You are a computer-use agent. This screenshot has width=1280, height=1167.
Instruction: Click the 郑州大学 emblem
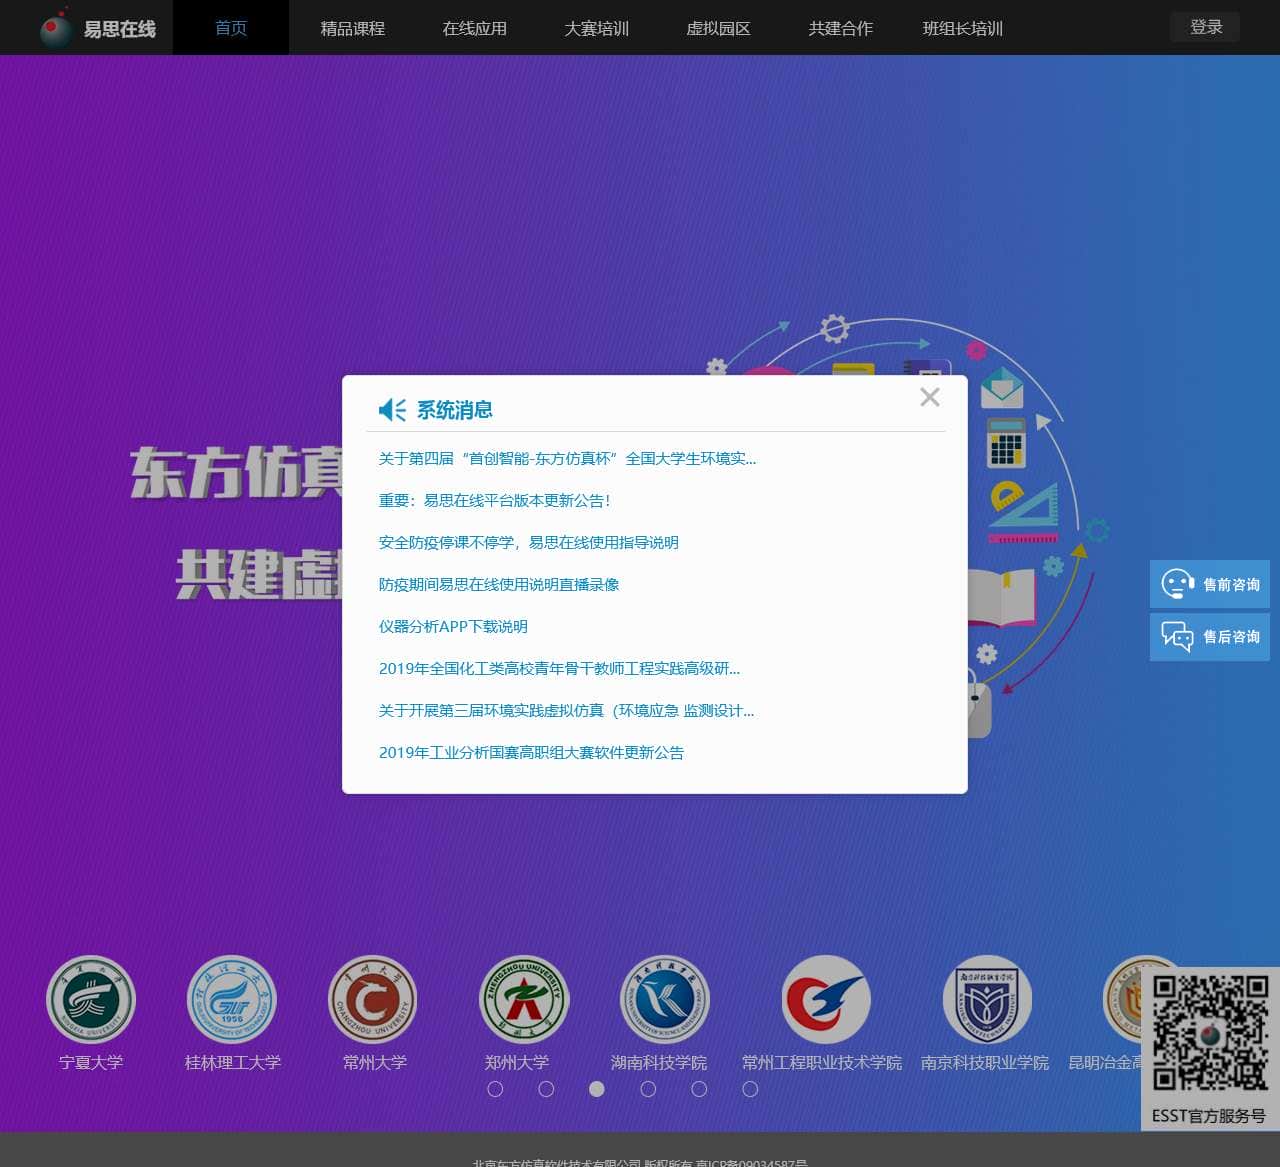click(524, 1000)
